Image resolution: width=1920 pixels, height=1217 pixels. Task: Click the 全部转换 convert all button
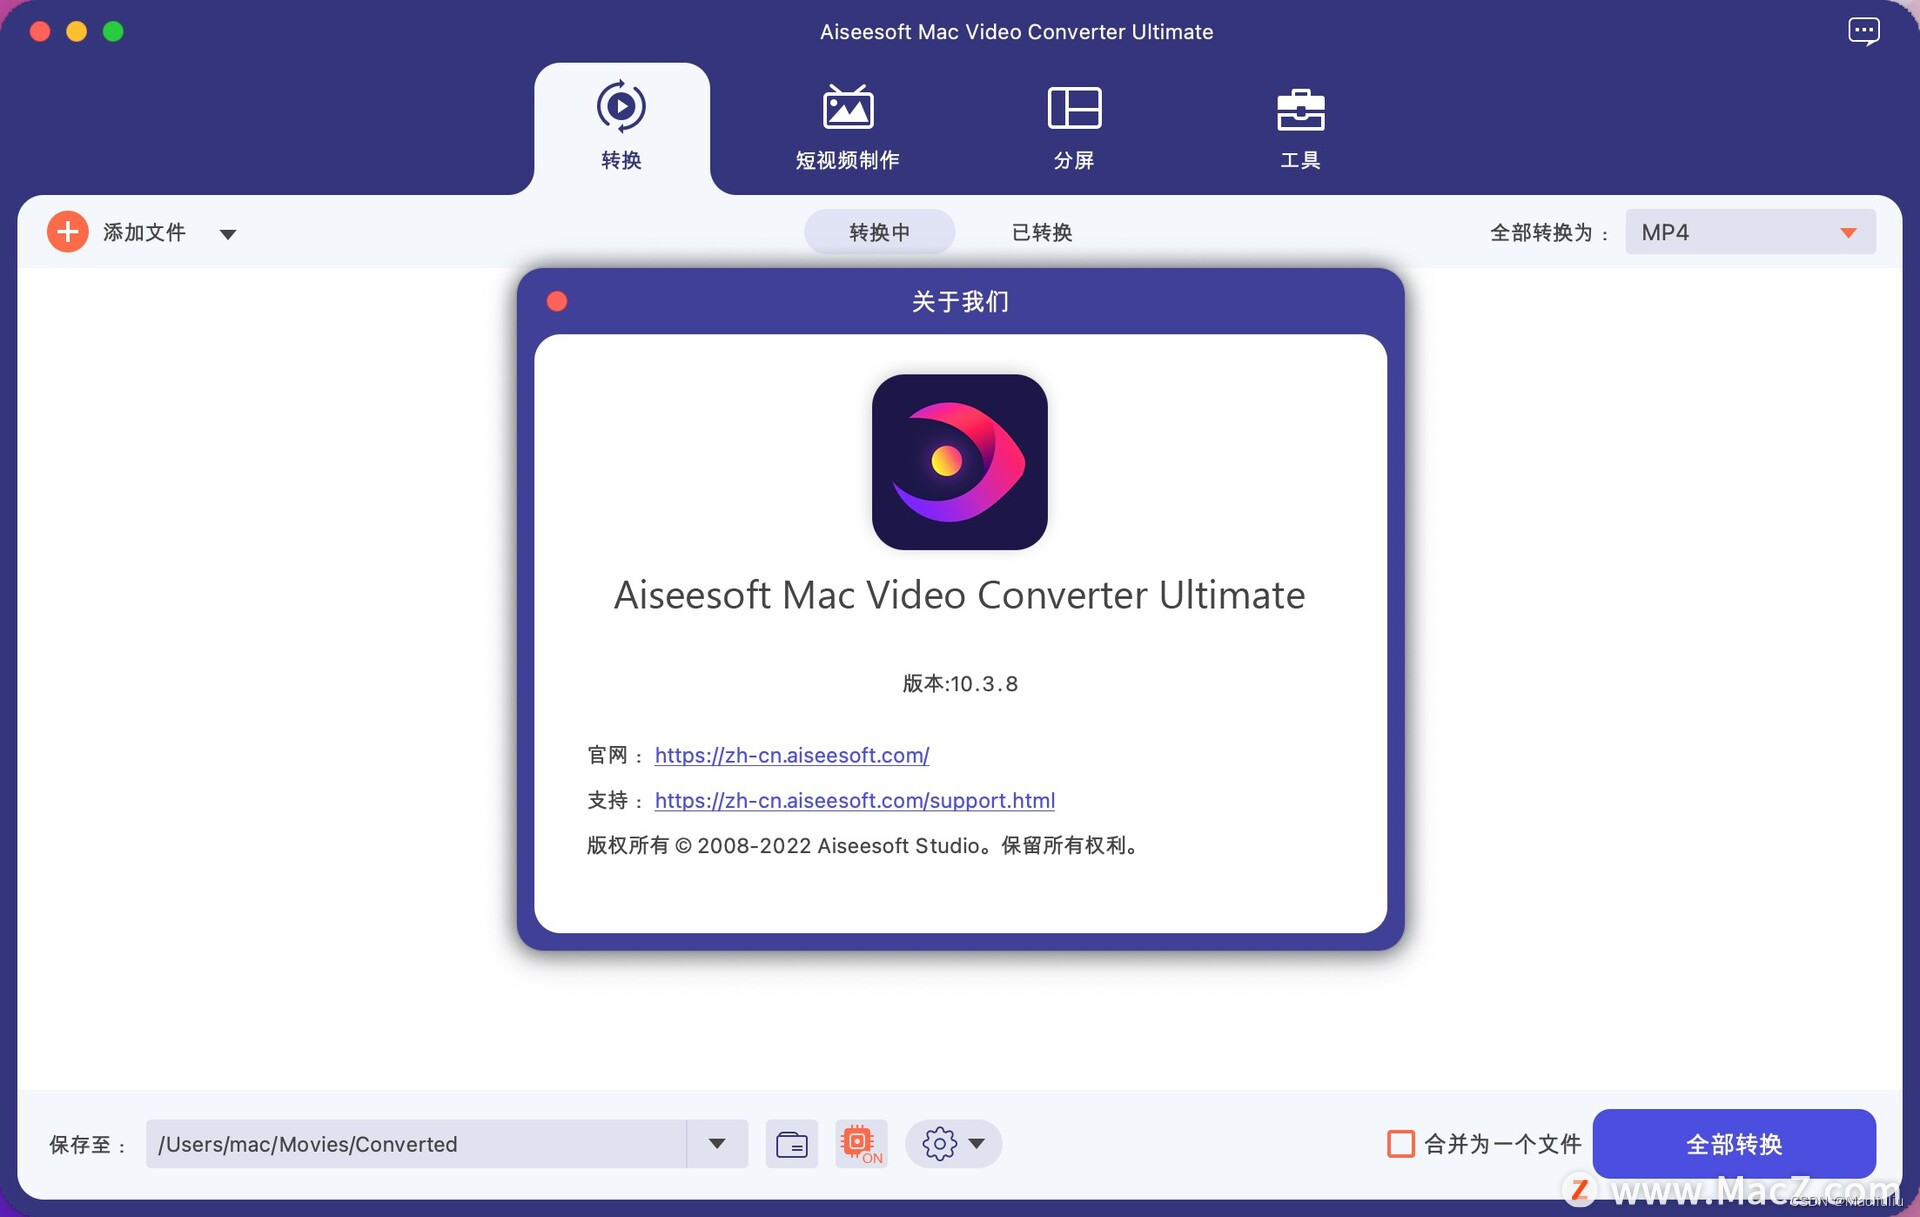point(1734,1144)
